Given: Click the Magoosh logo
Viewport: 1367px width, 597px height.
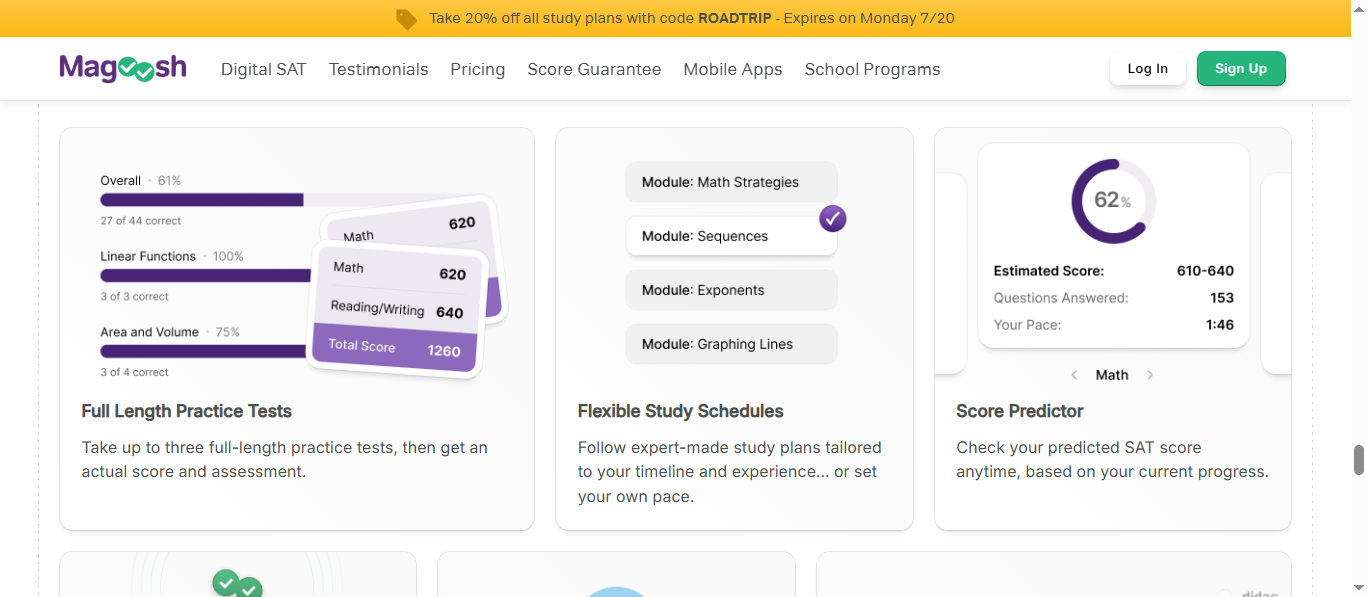Looking at the screenshot, I should pyautogui.click(x=123, y=68).
